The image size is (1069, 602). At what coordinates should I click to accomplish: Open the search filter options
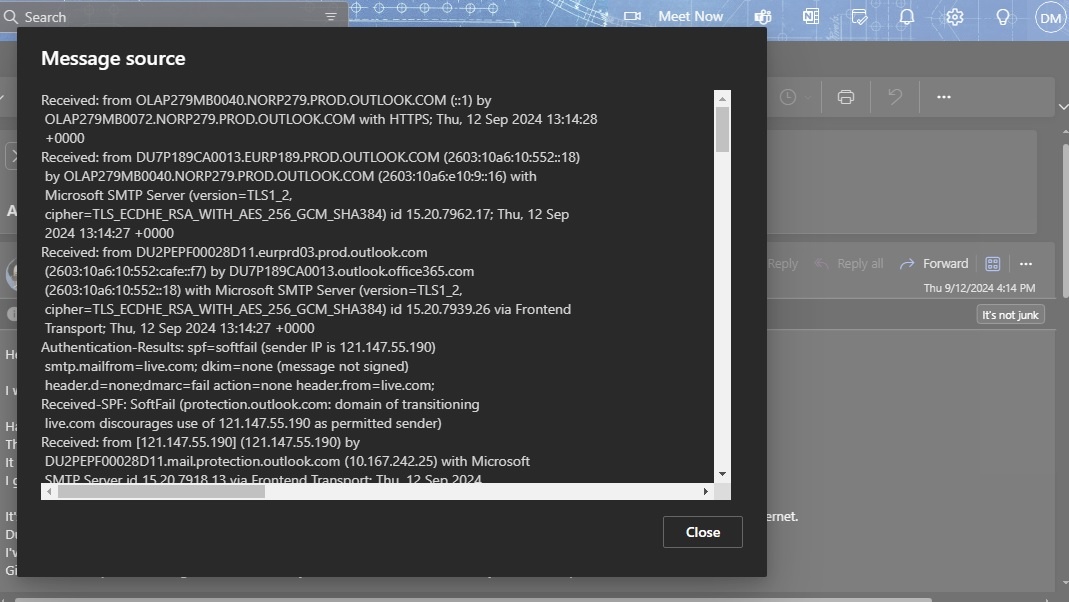coord(331,17)
